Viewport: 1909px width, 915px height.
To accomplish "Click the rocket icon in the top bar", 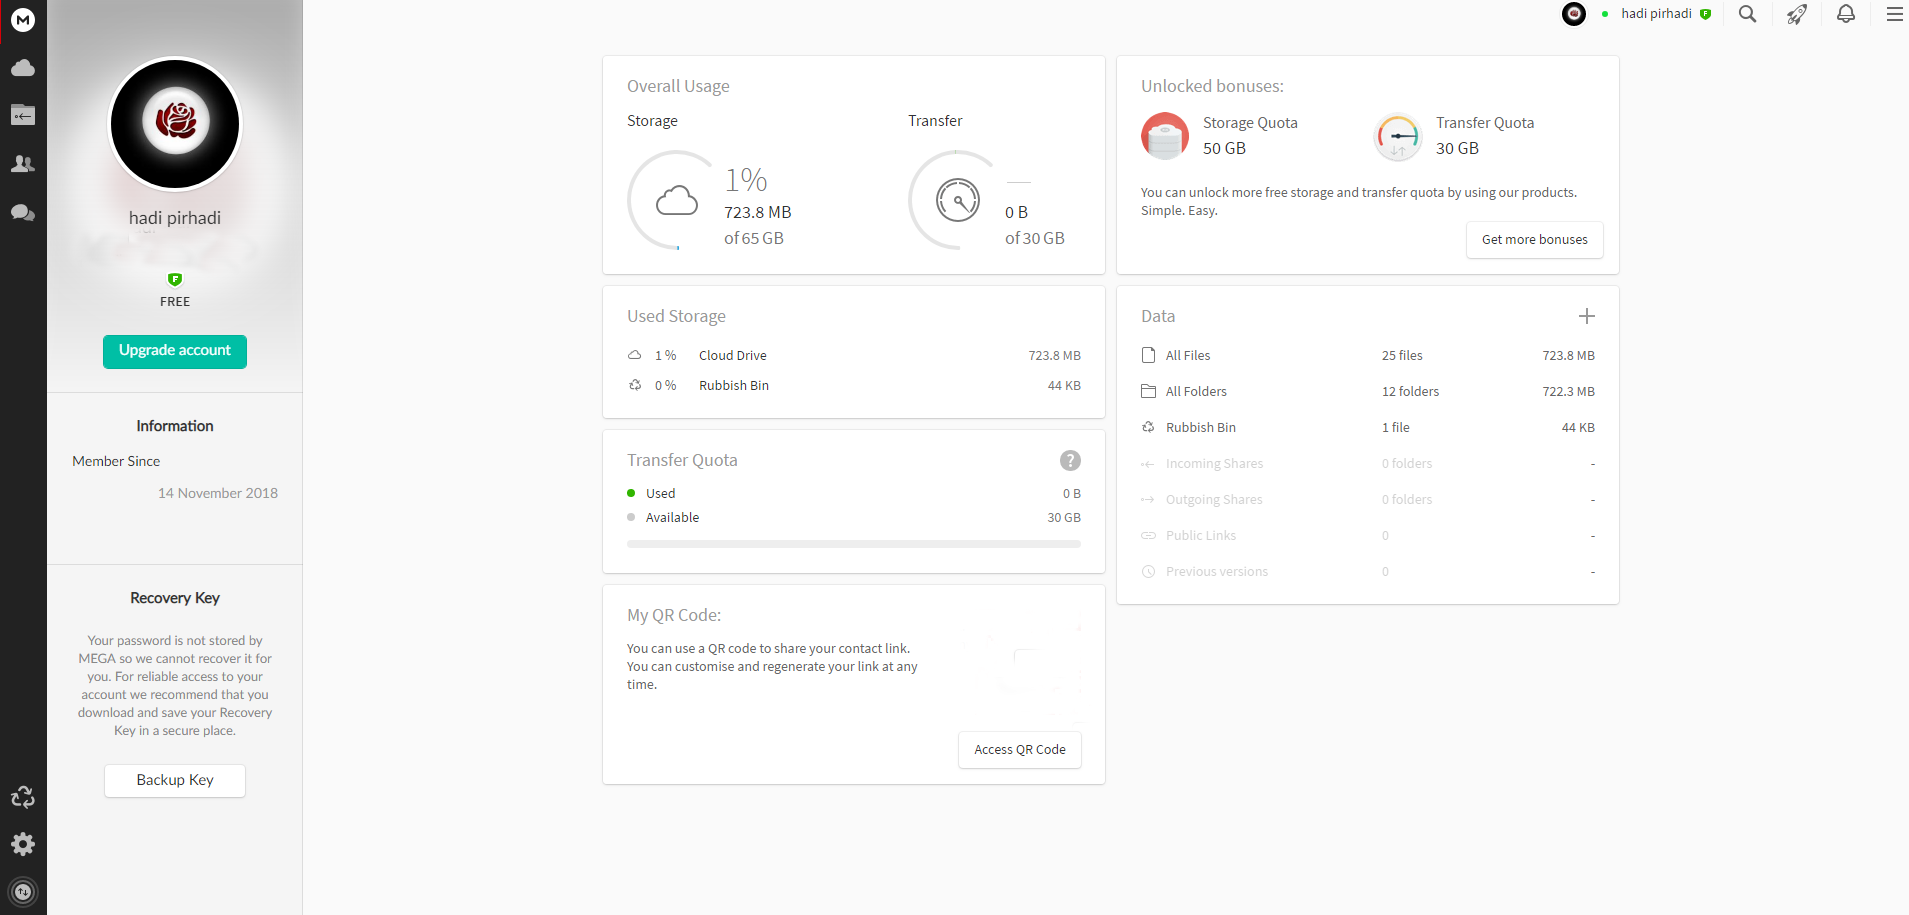I will (1797, 14).
